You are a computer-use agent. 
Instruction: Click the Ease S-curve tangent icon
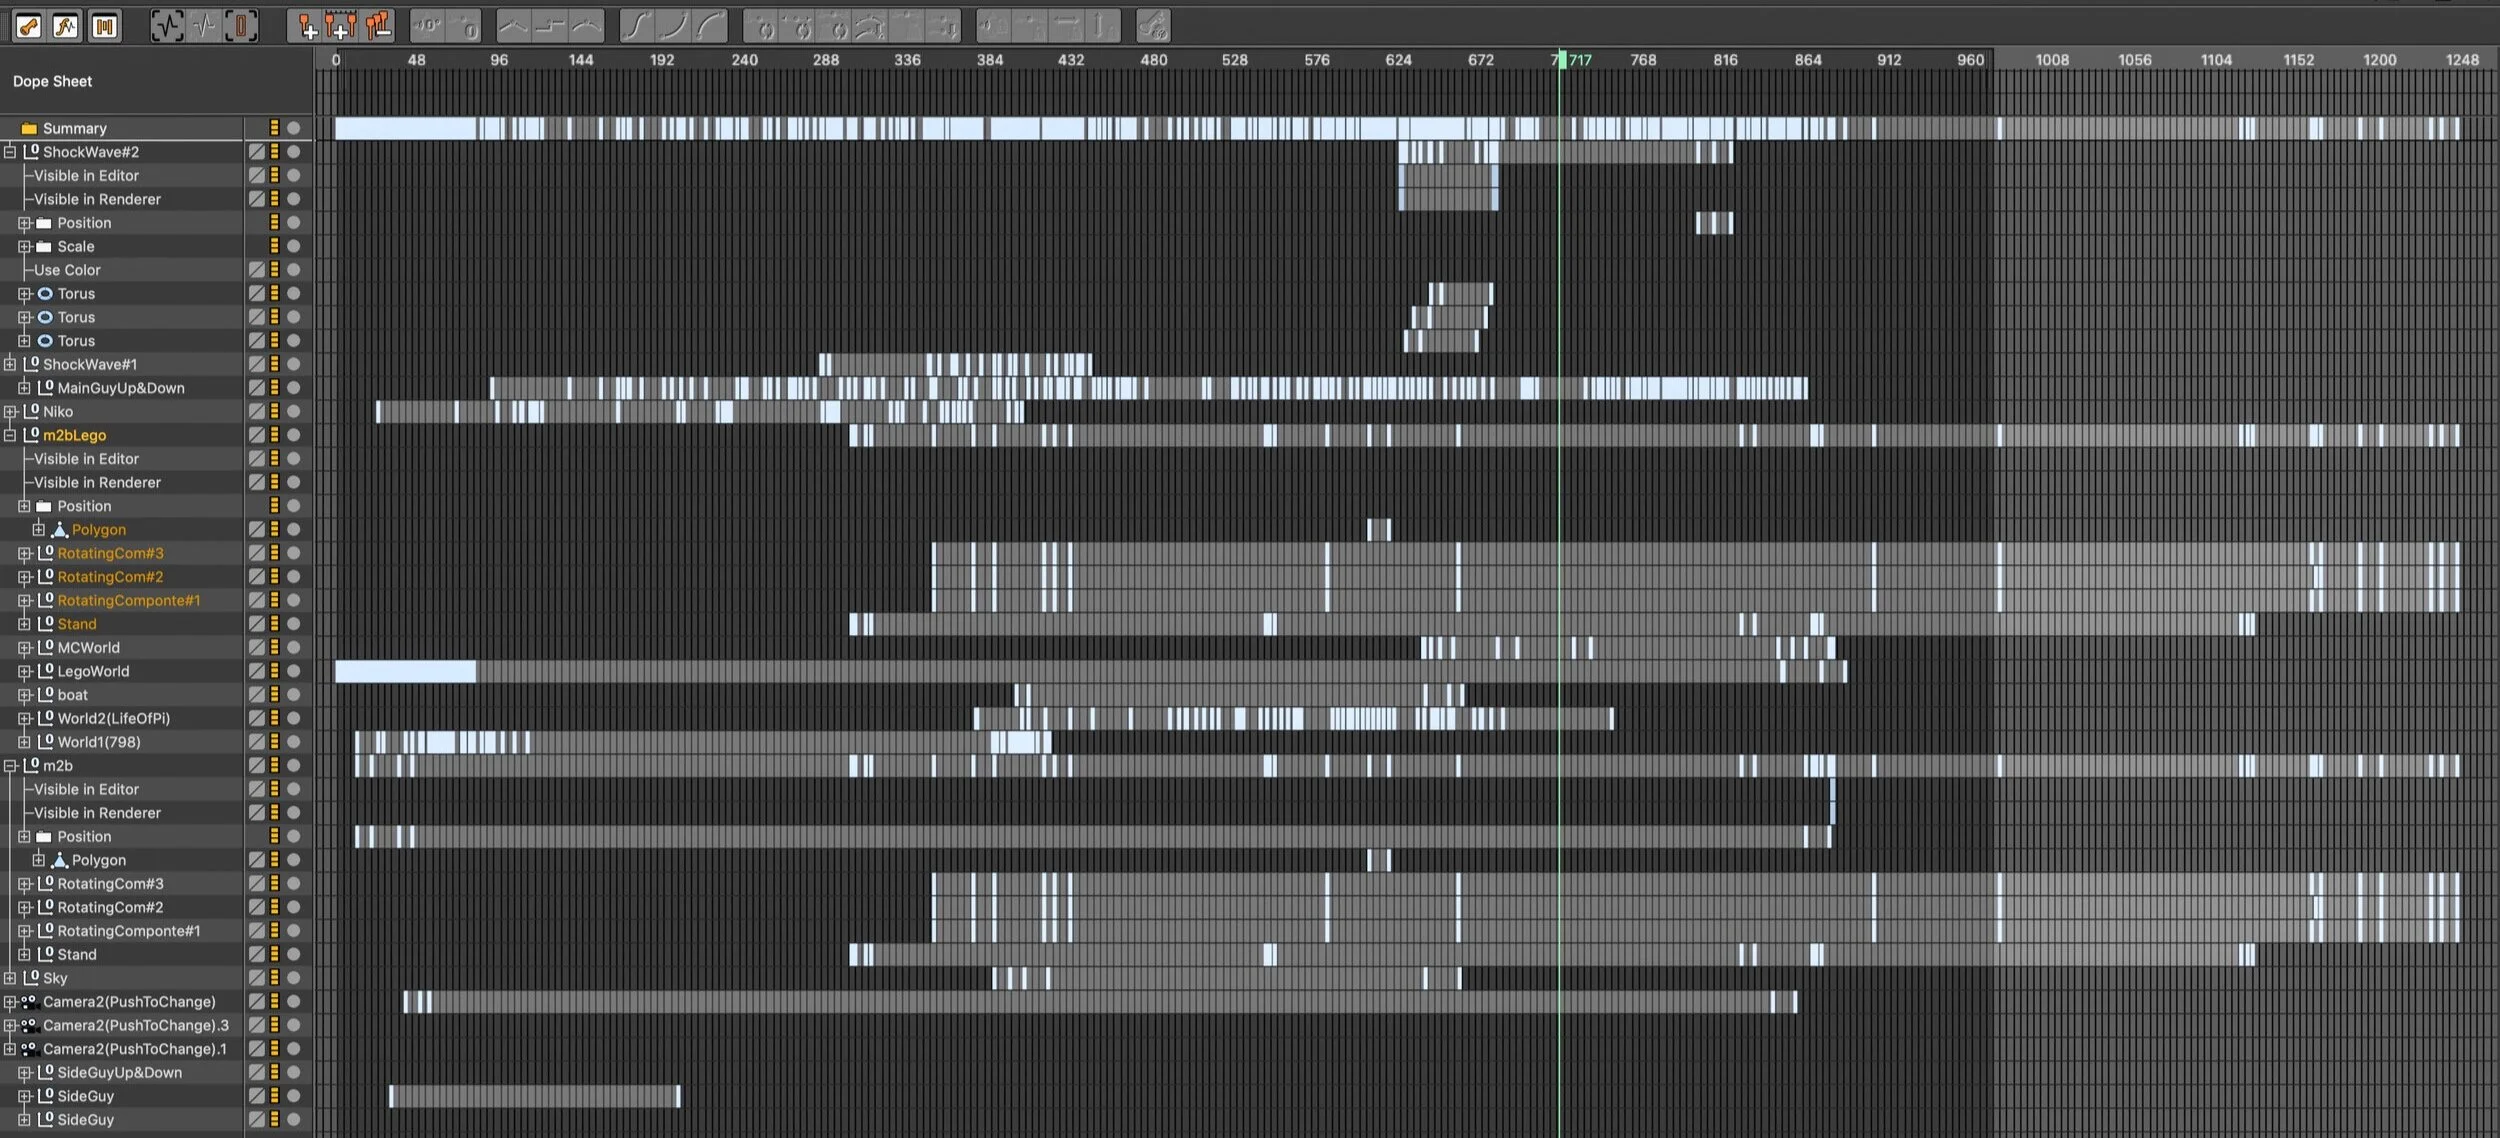pyautogui.click(x=637, y=26)
